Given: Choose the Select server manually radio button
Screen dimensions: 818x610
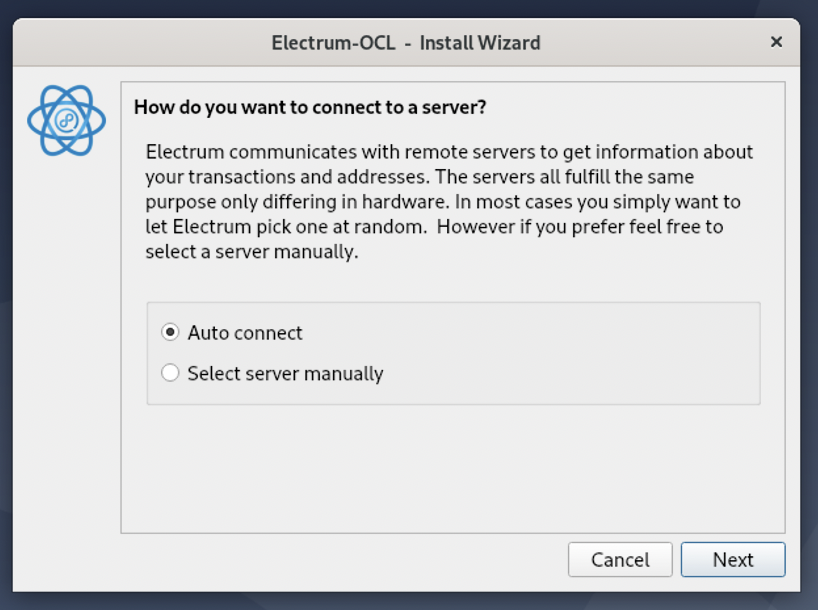Looking at the screenshot, I should click(x=170, y=373).
